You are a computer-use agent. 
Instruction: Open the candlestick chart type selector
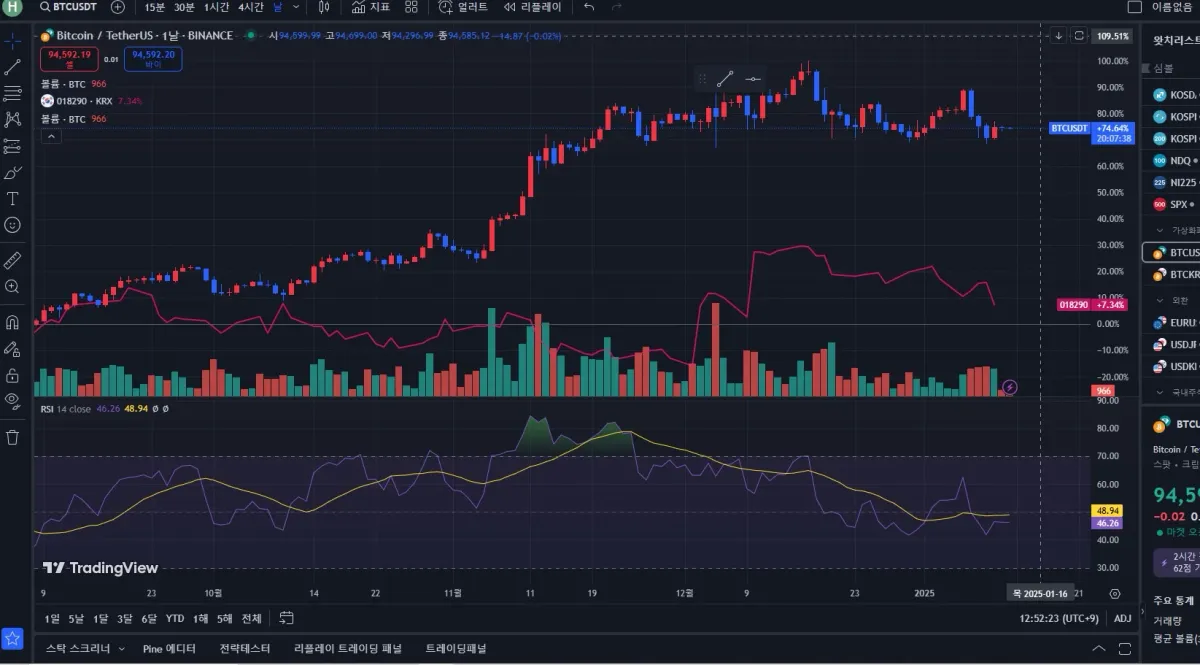click(324, 7)
